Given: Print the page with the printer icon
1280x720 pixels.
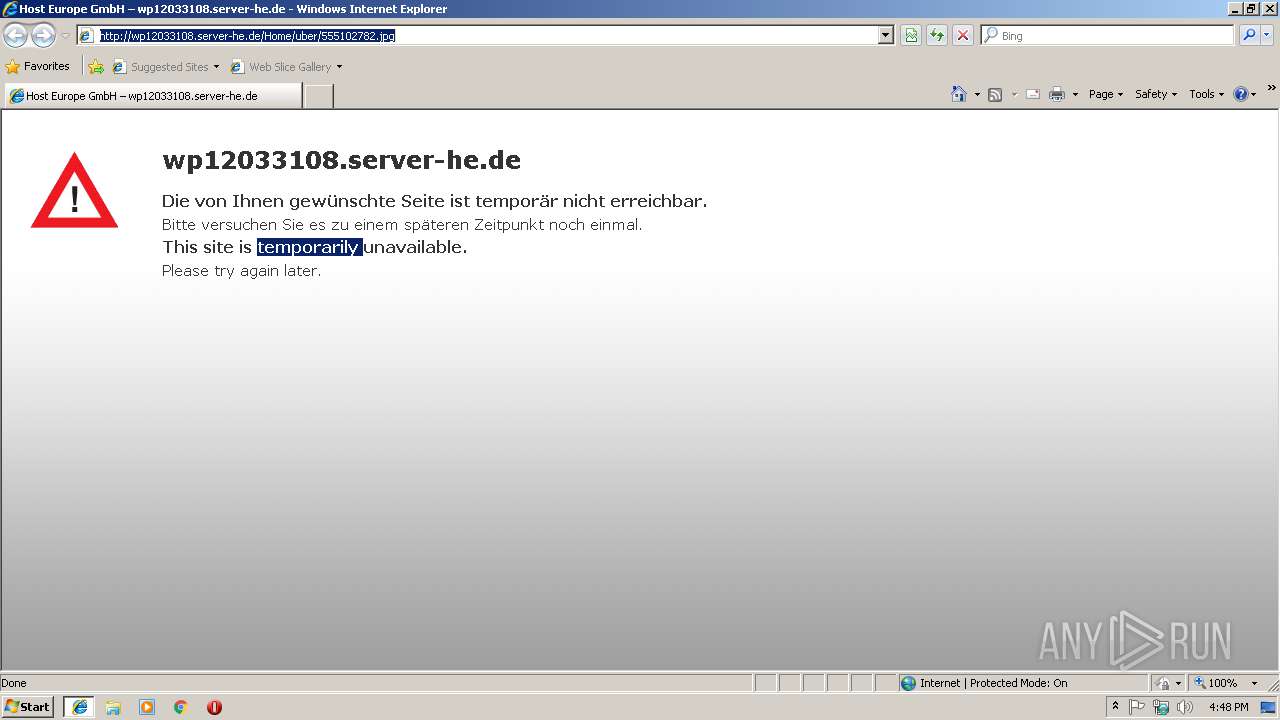Looking at the screenshot, I should [x=1057, y=94].
